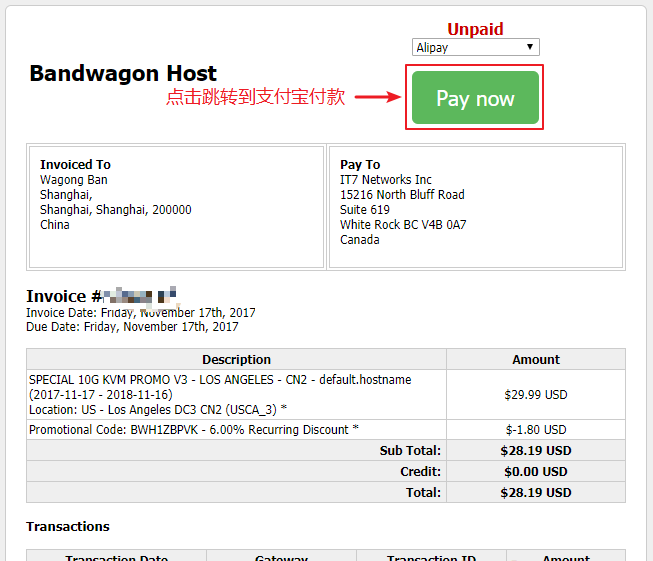
Task: Click the dropdown arrow next to Alipay
Action: coord(530,47)
